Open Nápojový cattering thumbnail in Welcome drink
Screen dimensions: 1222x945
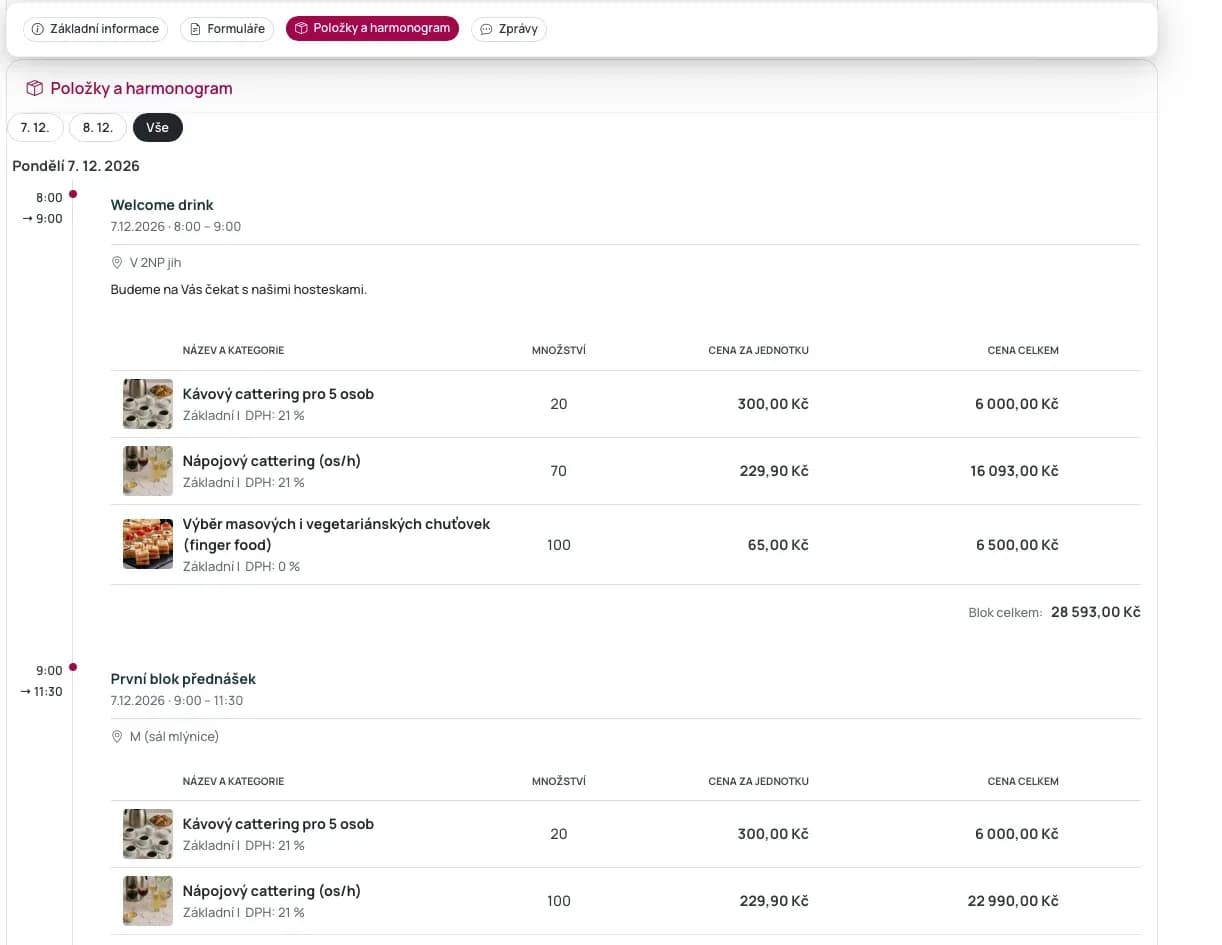(x=148, y=471)
